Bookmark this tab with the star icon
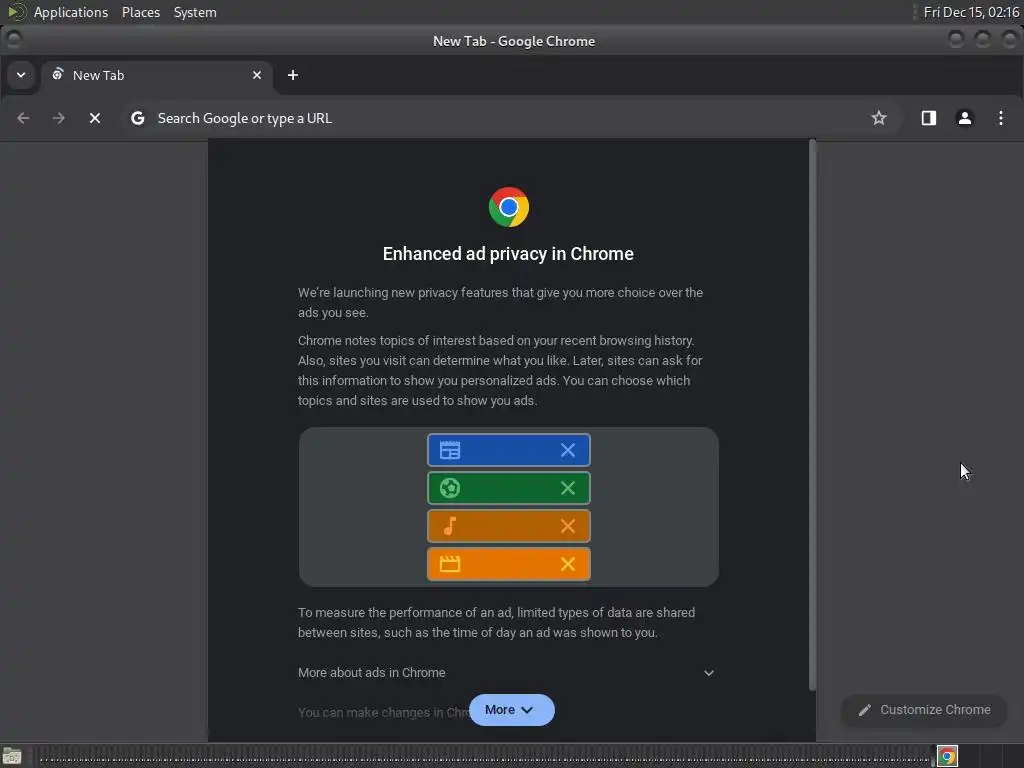The width and height of the screenshot is (1024, 768). (879, 118)
